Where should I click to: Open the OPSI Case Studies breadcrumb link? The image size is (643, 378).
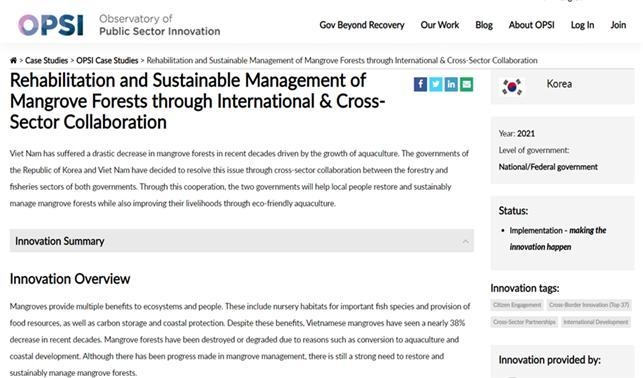pyautogui.click(x=107, y=60)
